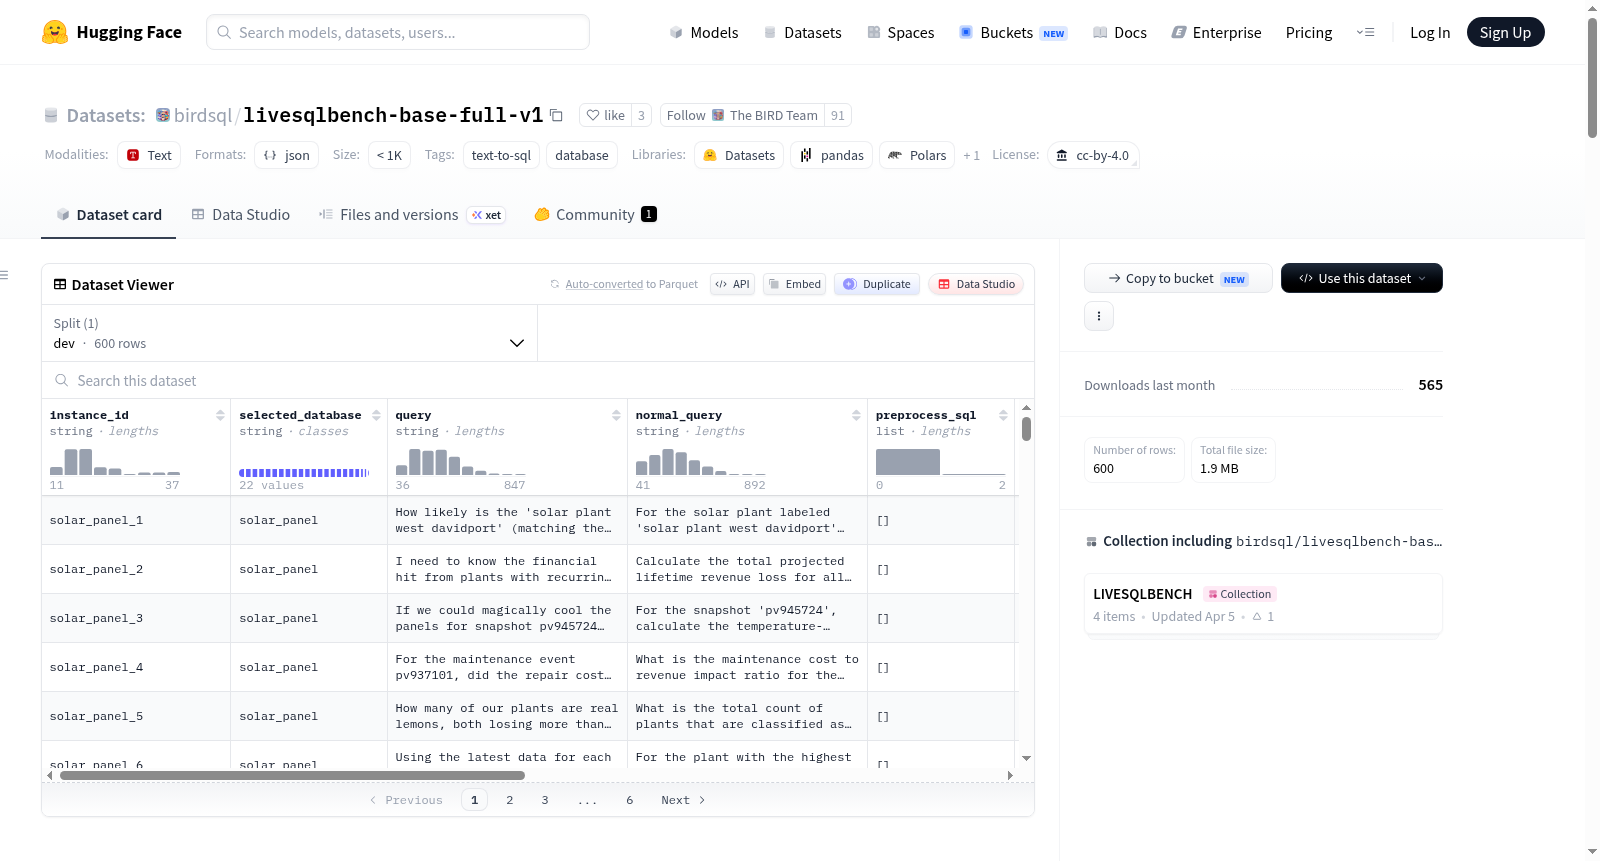Viewport: 1600px width, 861px height.
Task: Click the navigation extra menu icon
Action: 1365,32
